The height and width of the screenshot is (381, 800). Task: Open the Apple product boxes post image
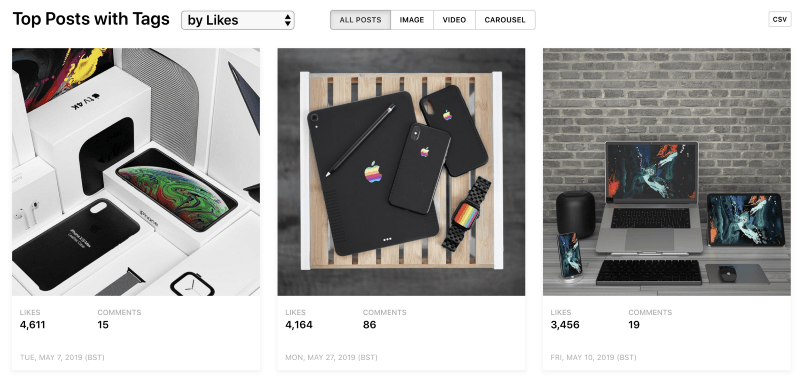coord(136,172)
